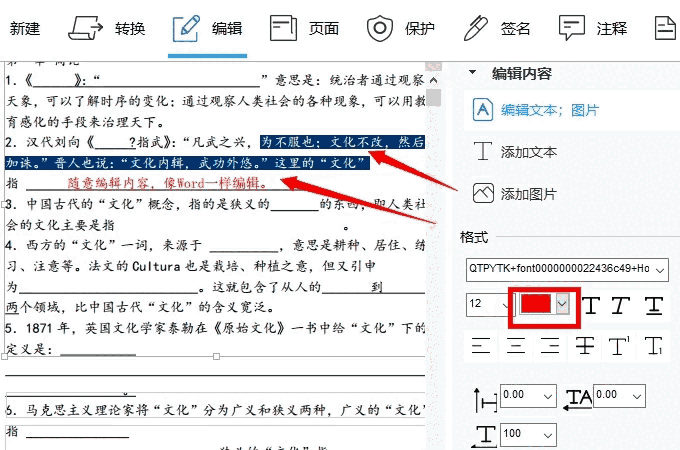Click the red font color swatch
The height and width of the screenshot is (450, 680).
pyautogui.click(x=536, y=303)
